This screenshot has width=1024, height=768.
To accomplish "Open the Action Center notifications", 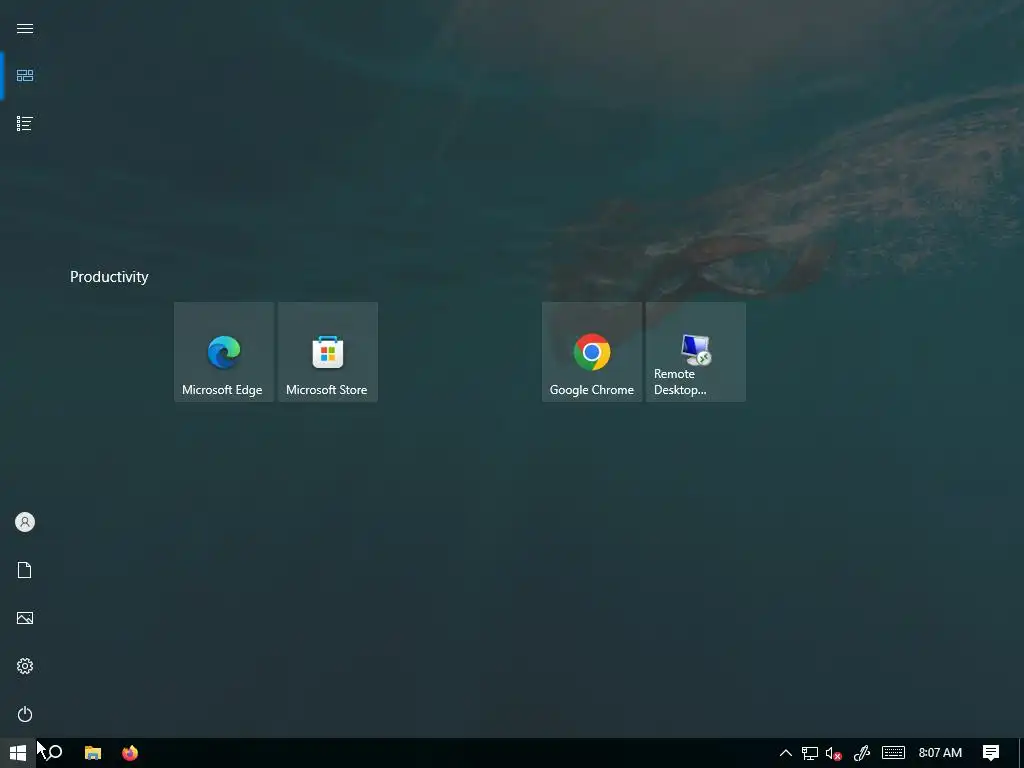I will tap(991, 753).
